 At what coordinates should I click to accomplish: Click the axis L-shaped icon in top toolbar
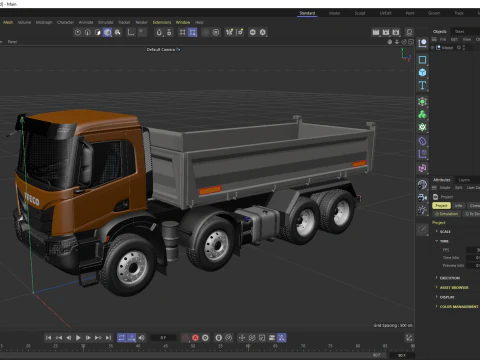[131, 32]
